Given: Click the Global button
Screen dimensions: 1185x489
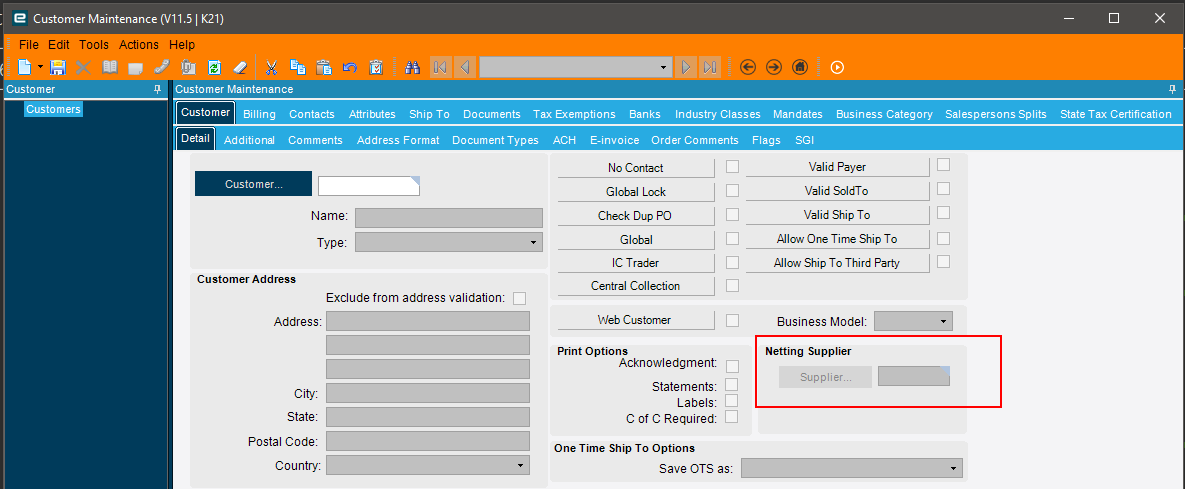Looking at the screenshot, I should click(636, 239).
